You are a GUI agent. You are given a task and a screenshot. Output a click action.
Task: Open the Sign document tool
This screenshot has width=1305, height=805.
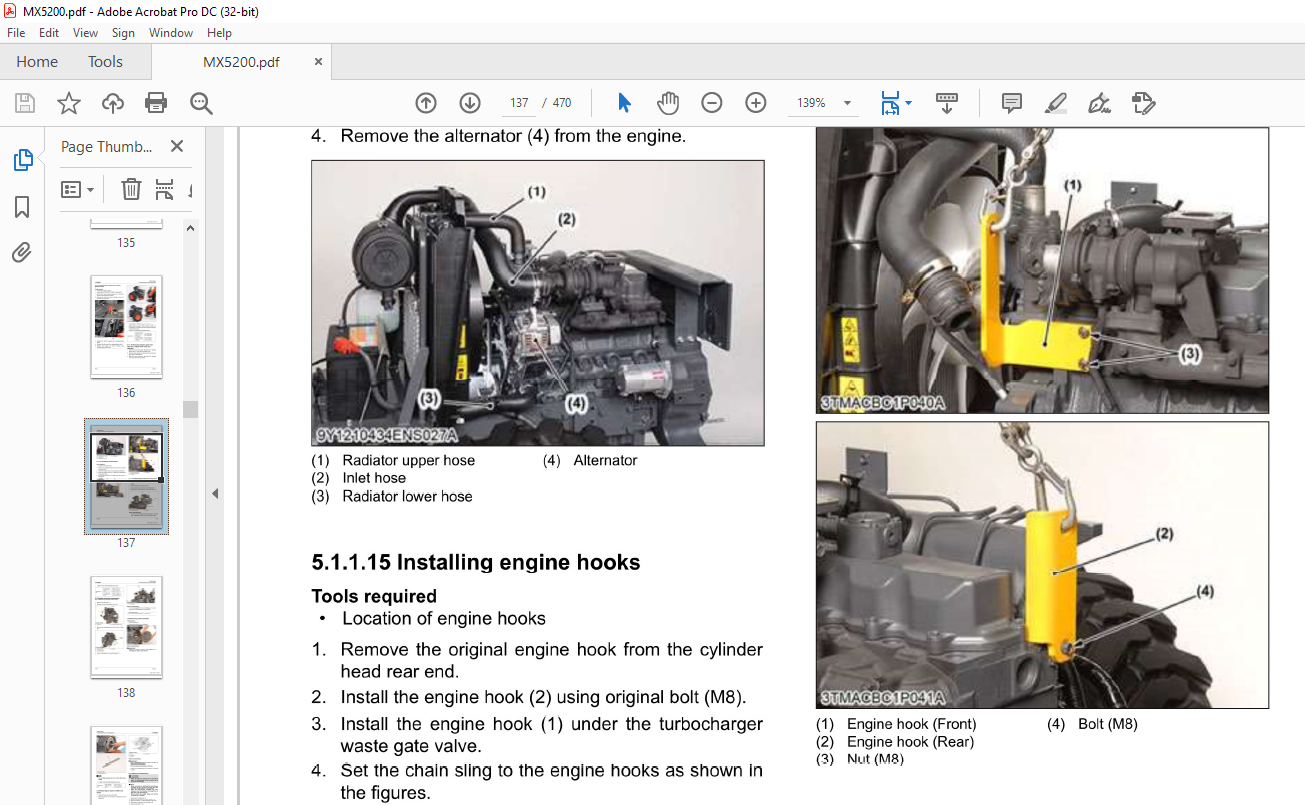1099,103
